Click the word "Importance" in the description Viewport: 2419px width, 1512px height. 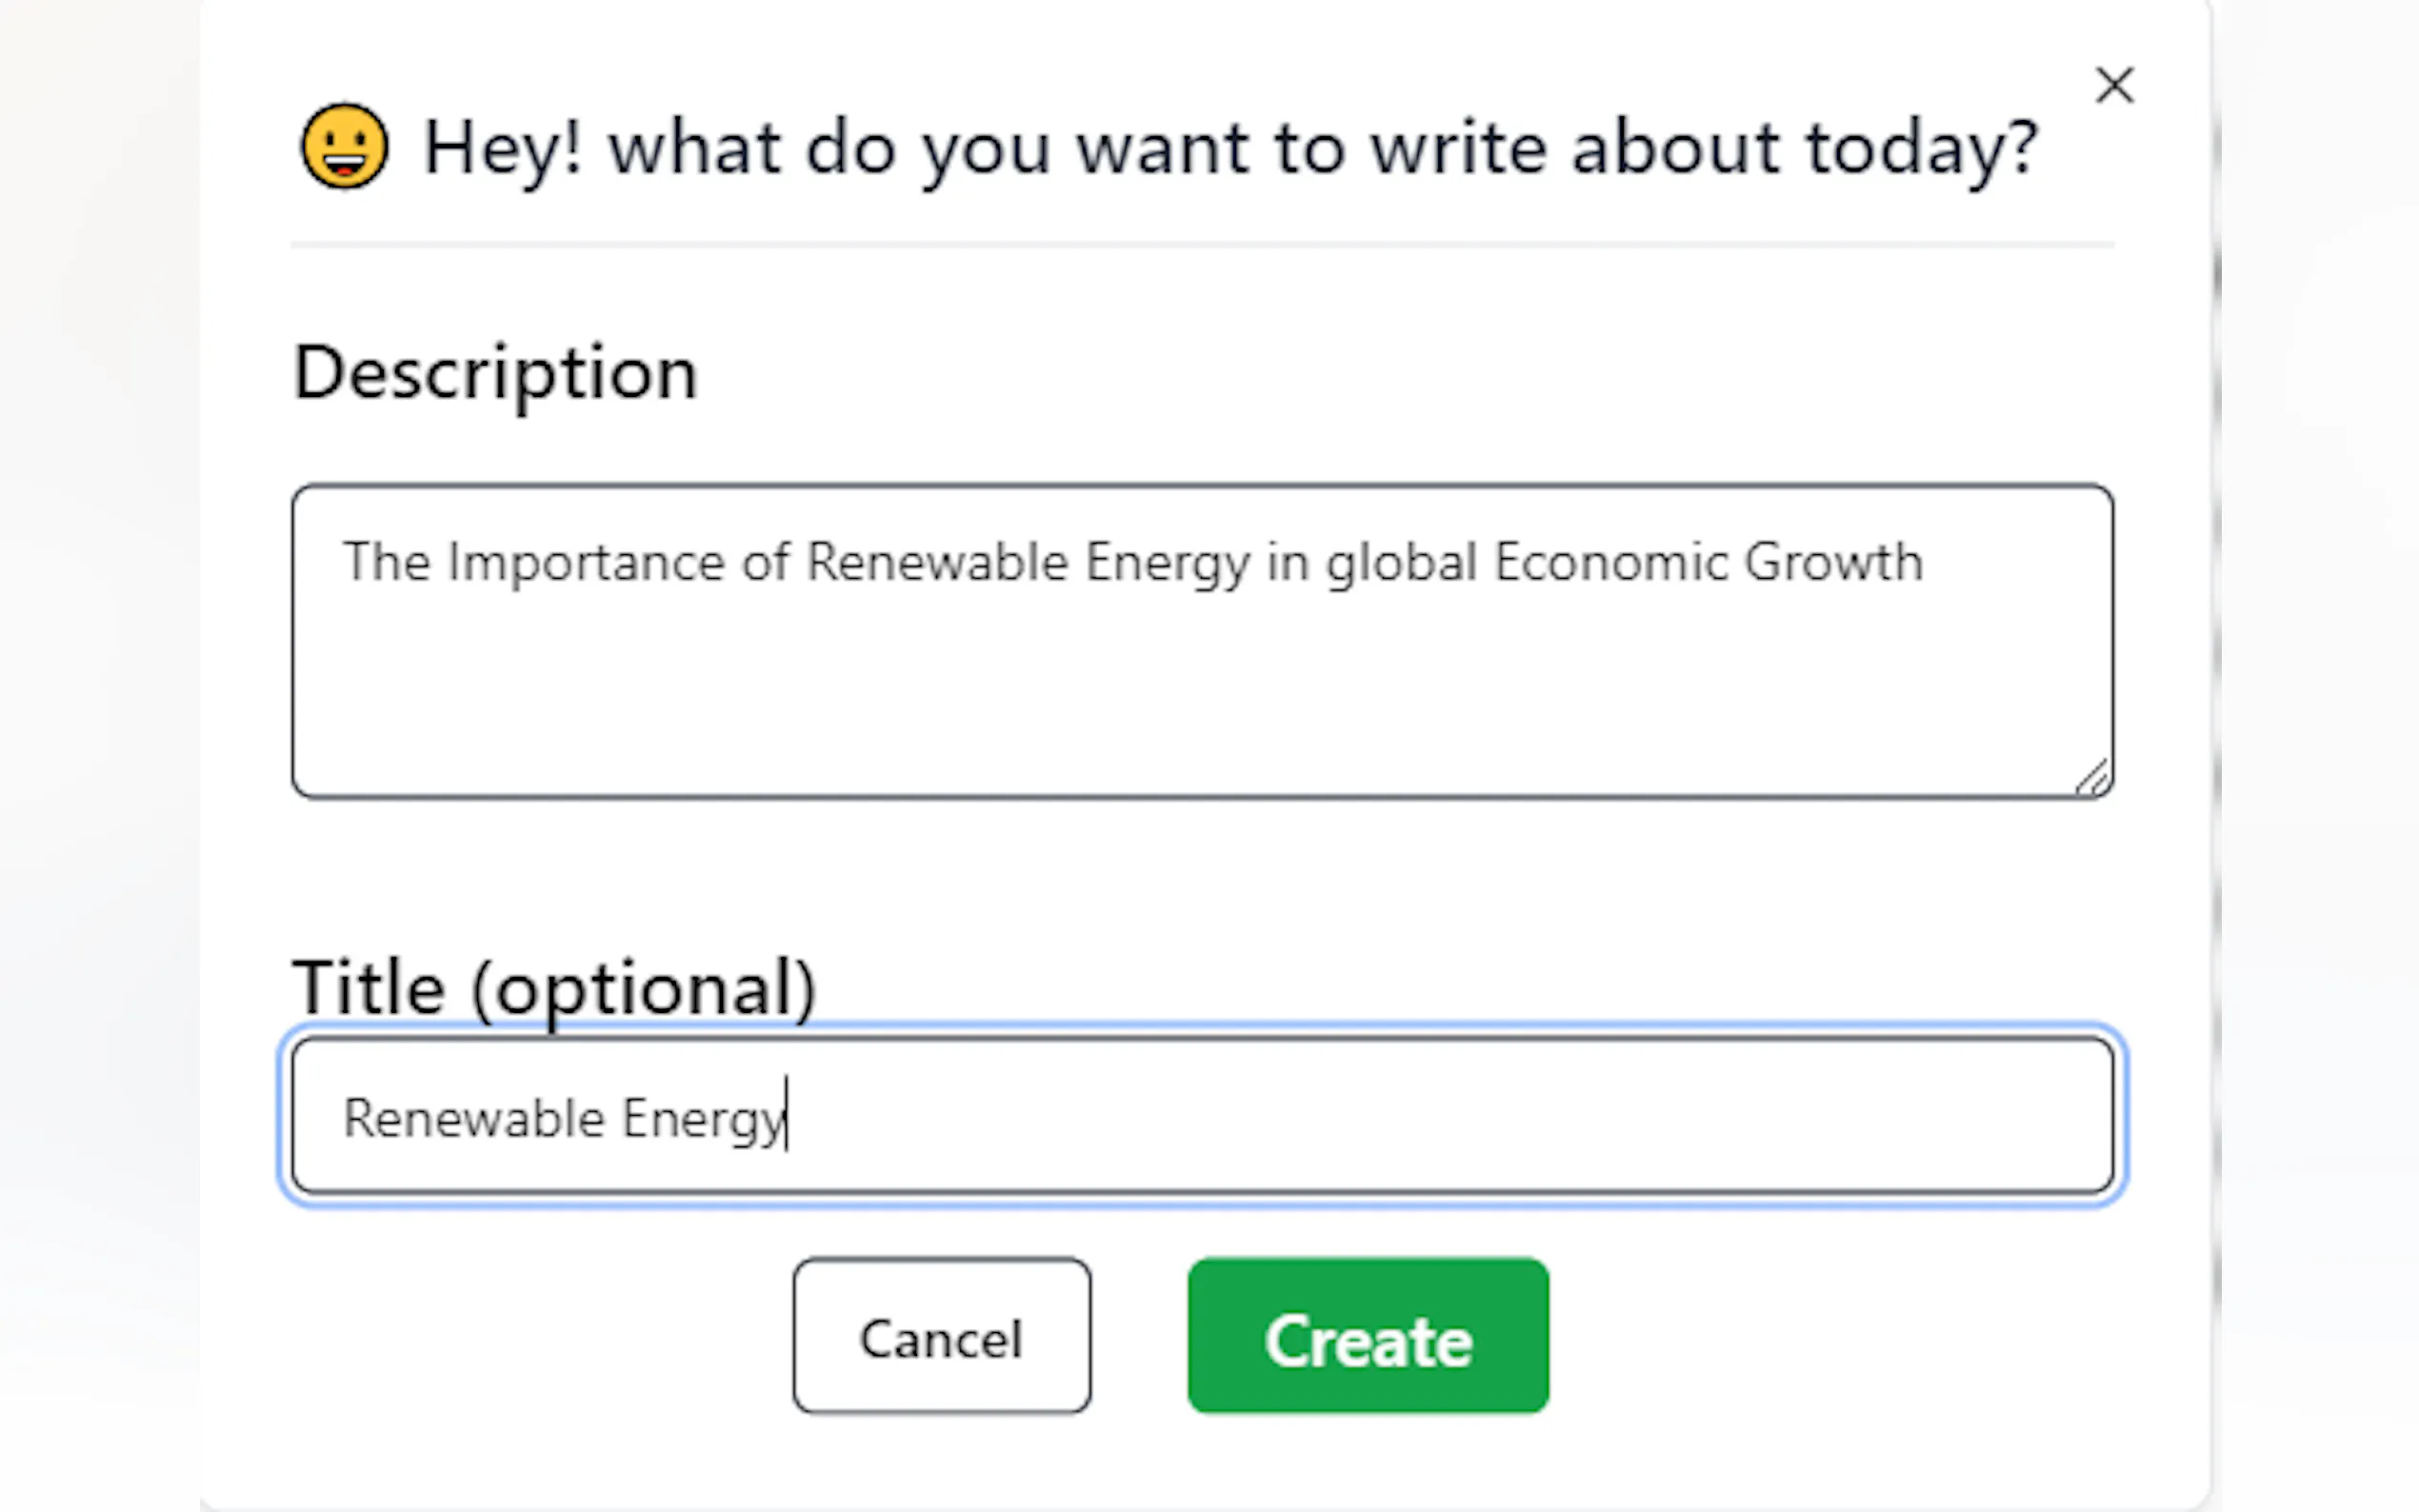[586, 562]
